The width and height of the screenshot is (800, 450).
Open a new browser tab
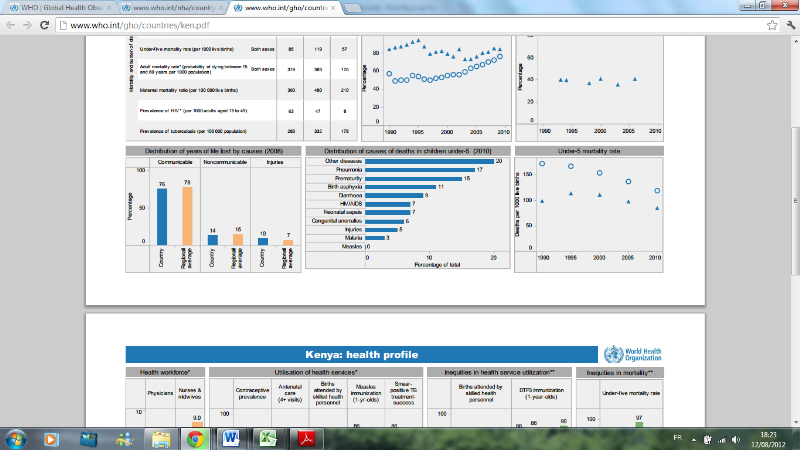point(353,8)
